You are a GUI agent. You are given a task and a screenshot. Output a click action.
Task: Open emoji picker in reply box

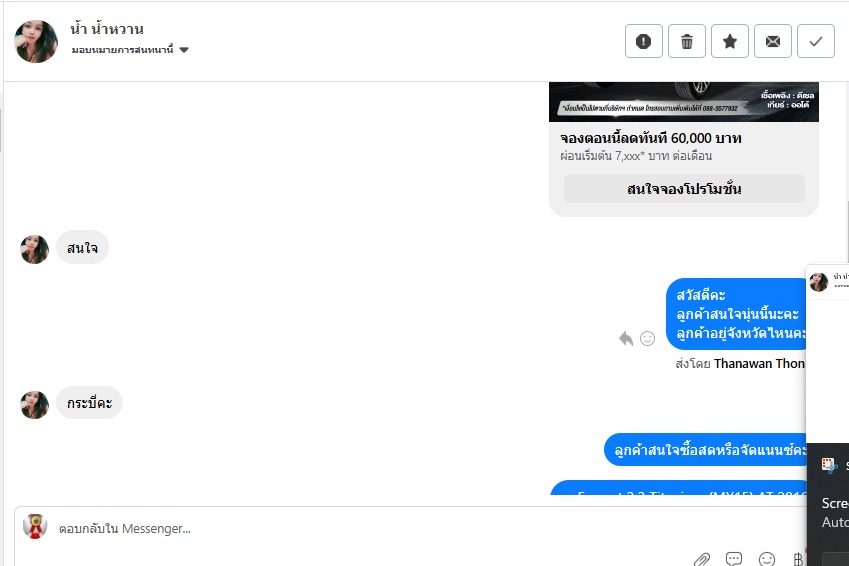(x=767, y=559)
